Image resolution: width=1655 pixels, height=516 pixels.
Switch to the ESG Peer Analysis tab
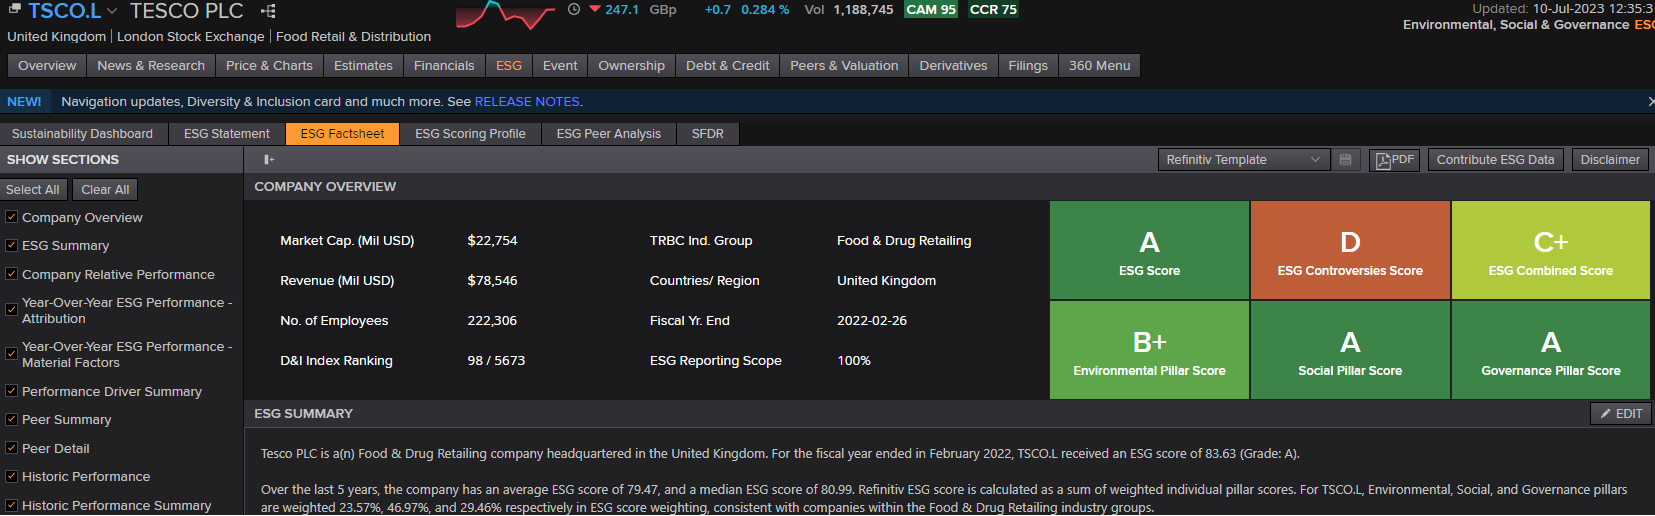(608, 134)
